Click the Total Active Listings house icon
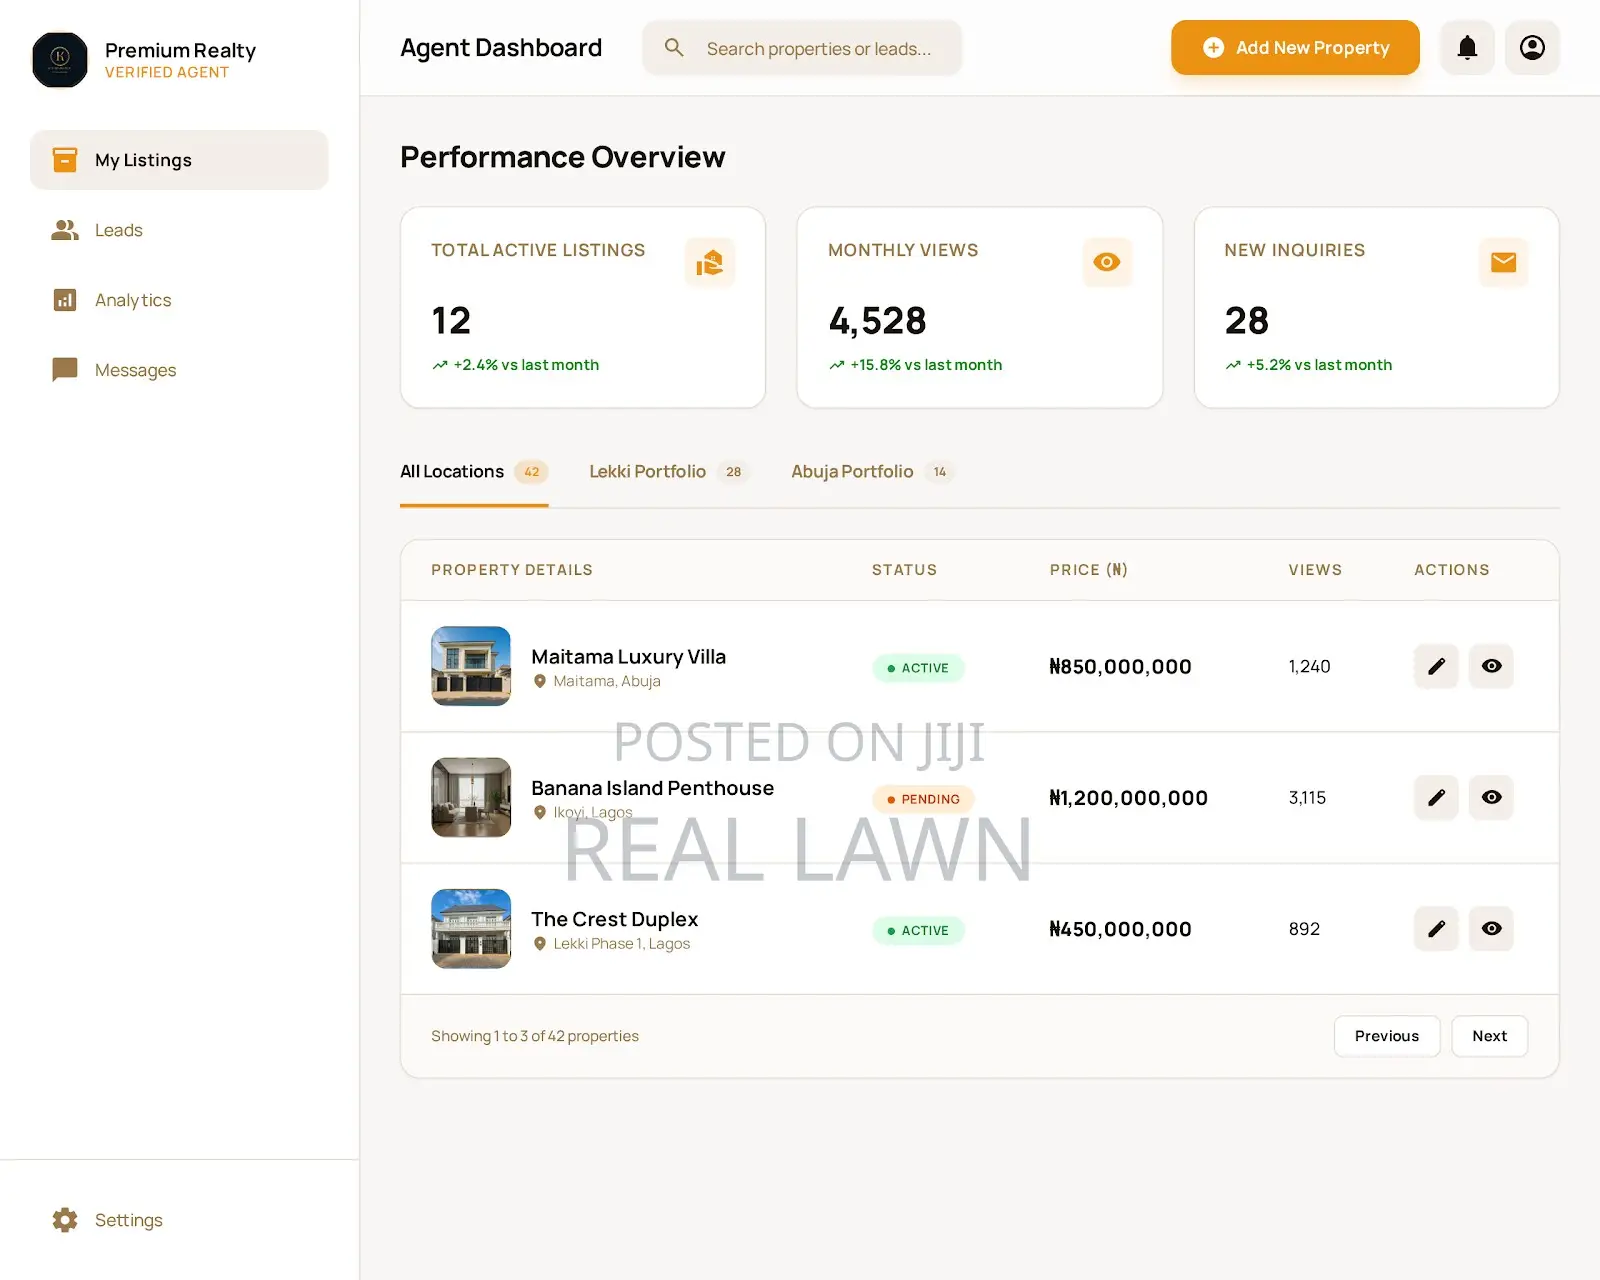Image resolution: width=1600 pixels, height=1280 pixels. coord(710,262)
